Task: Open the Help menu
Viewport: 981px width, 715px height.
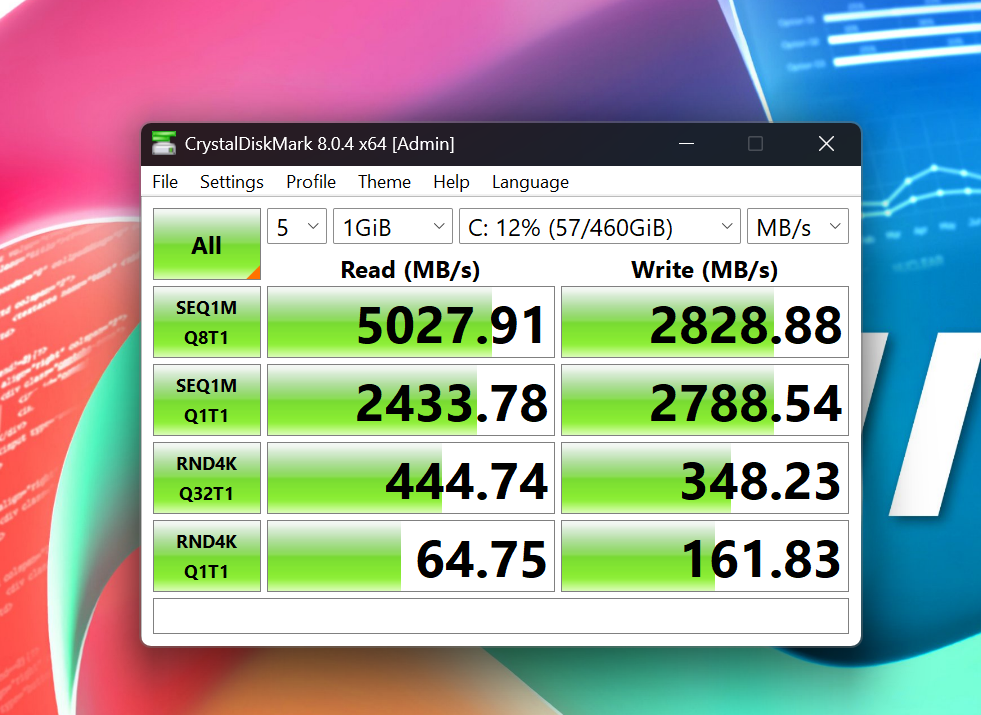Action: tap(451, 182)
